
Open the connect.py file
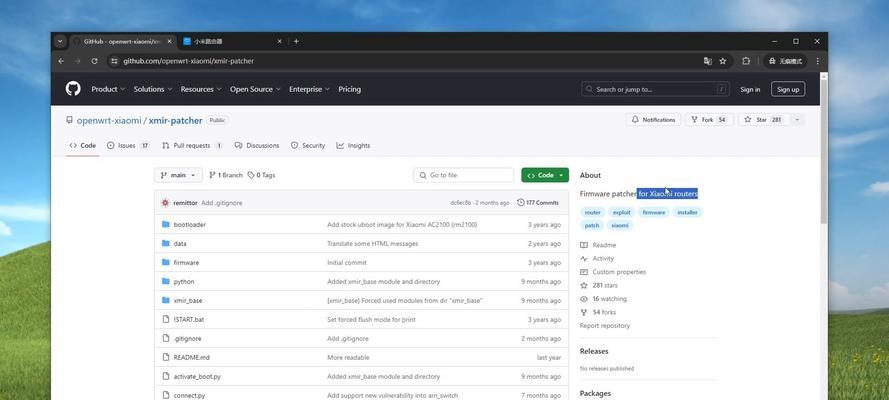click(189, 395)
